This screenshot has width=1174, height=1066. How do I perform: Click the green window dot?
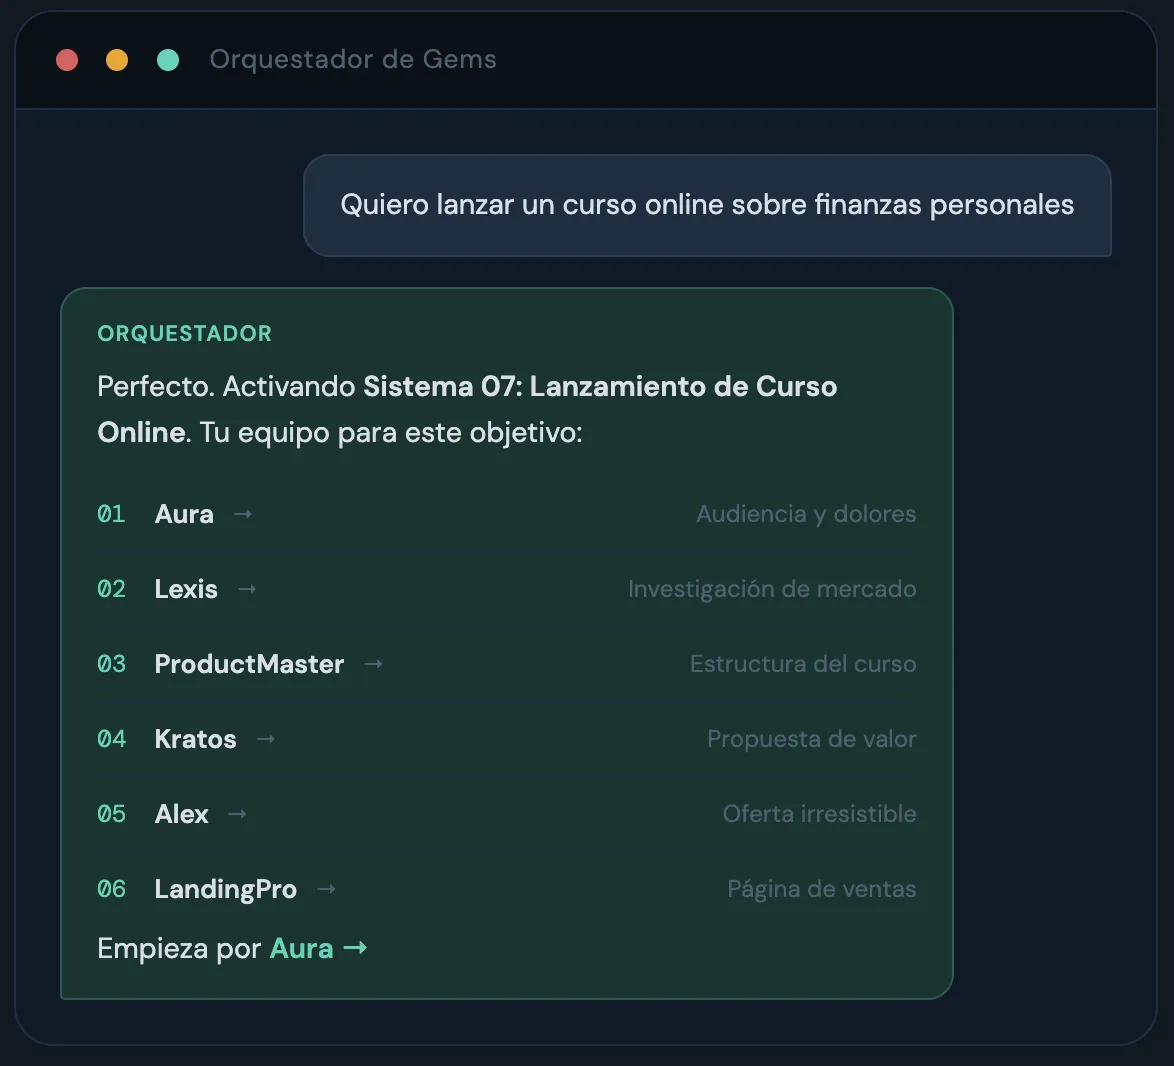168,60
